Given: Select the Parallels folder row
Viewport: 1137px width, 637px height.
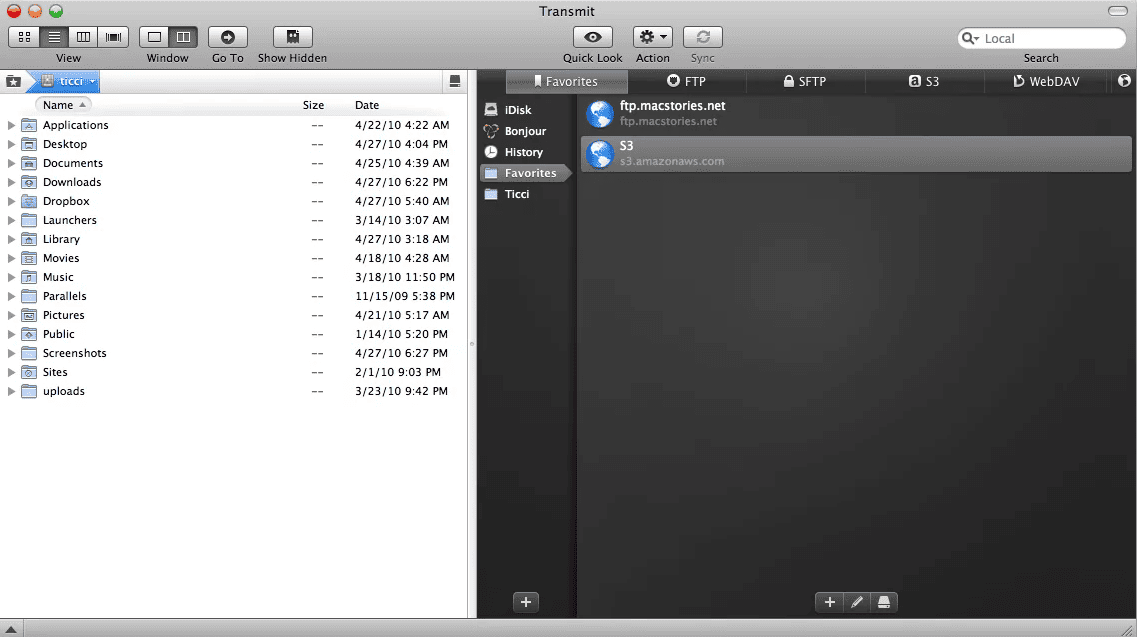Looking at the screenshot, I should click(233, 296).
